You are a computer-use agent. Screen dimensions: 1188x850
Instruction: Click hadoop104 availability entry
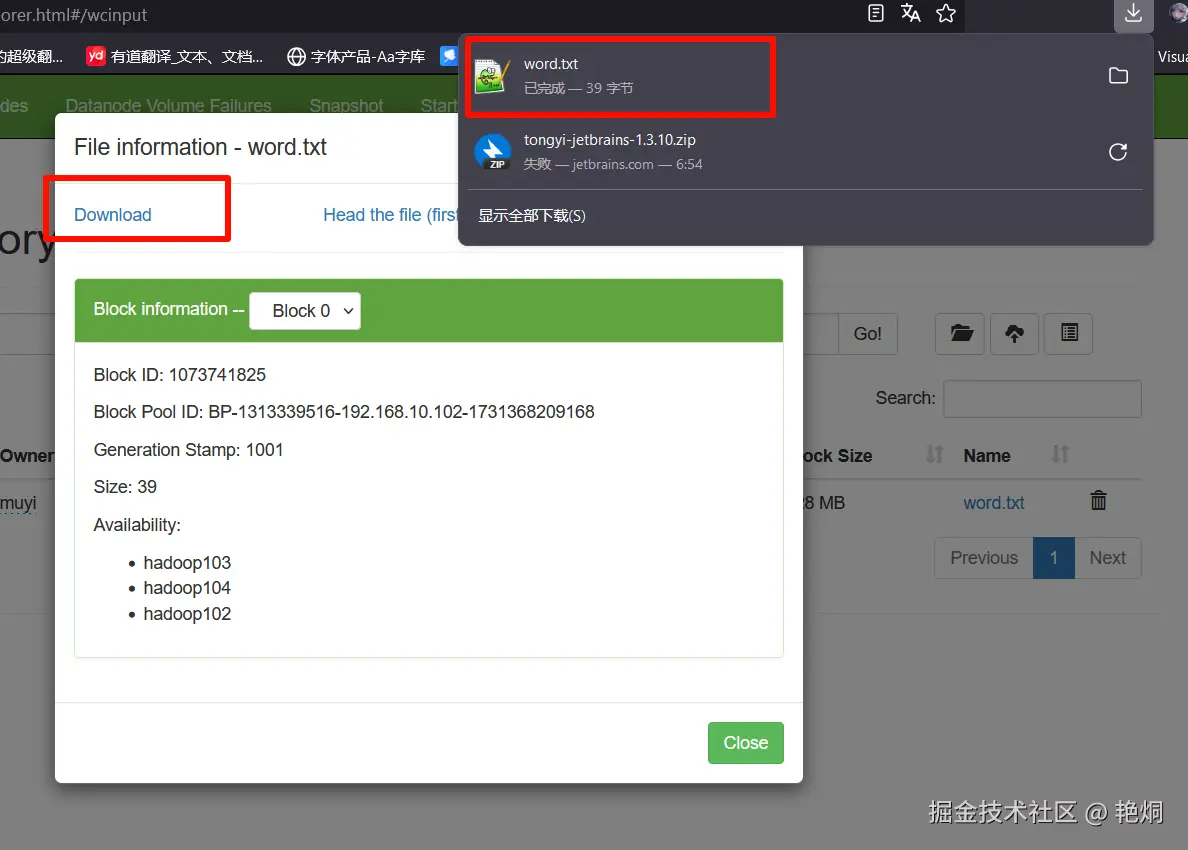(187, 588)
